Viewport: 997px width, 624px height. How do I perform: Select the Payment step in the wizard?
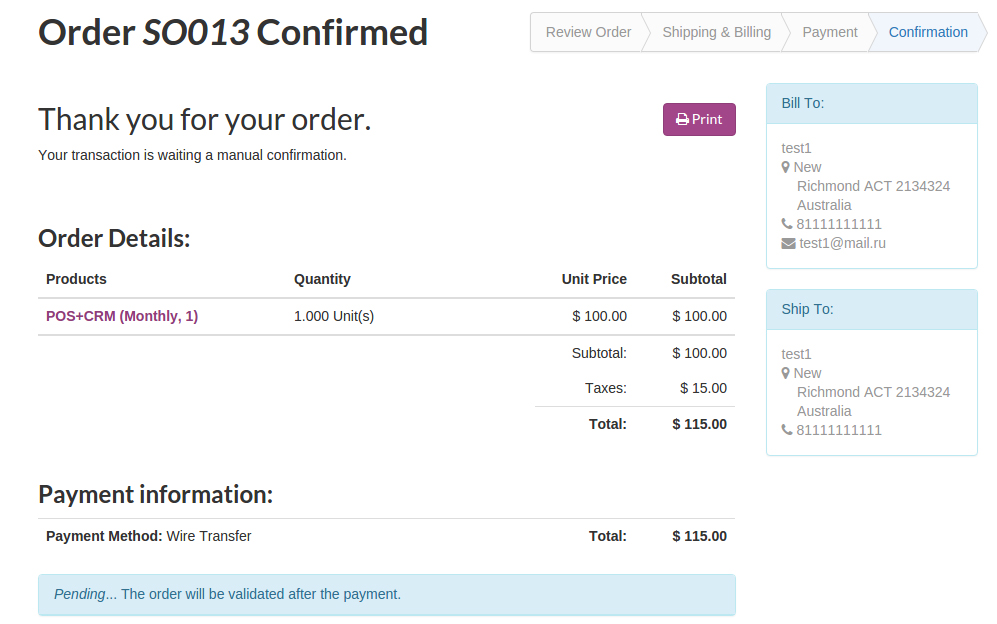[829, 32]
